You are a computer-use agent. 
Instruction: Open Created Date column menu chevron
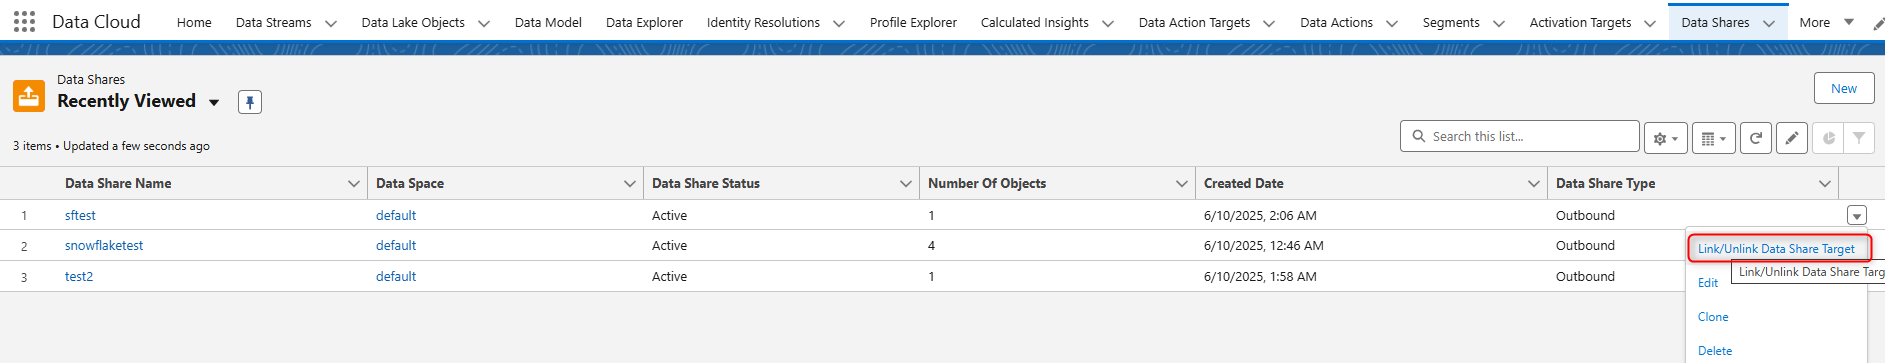(x=1533, y=183)
